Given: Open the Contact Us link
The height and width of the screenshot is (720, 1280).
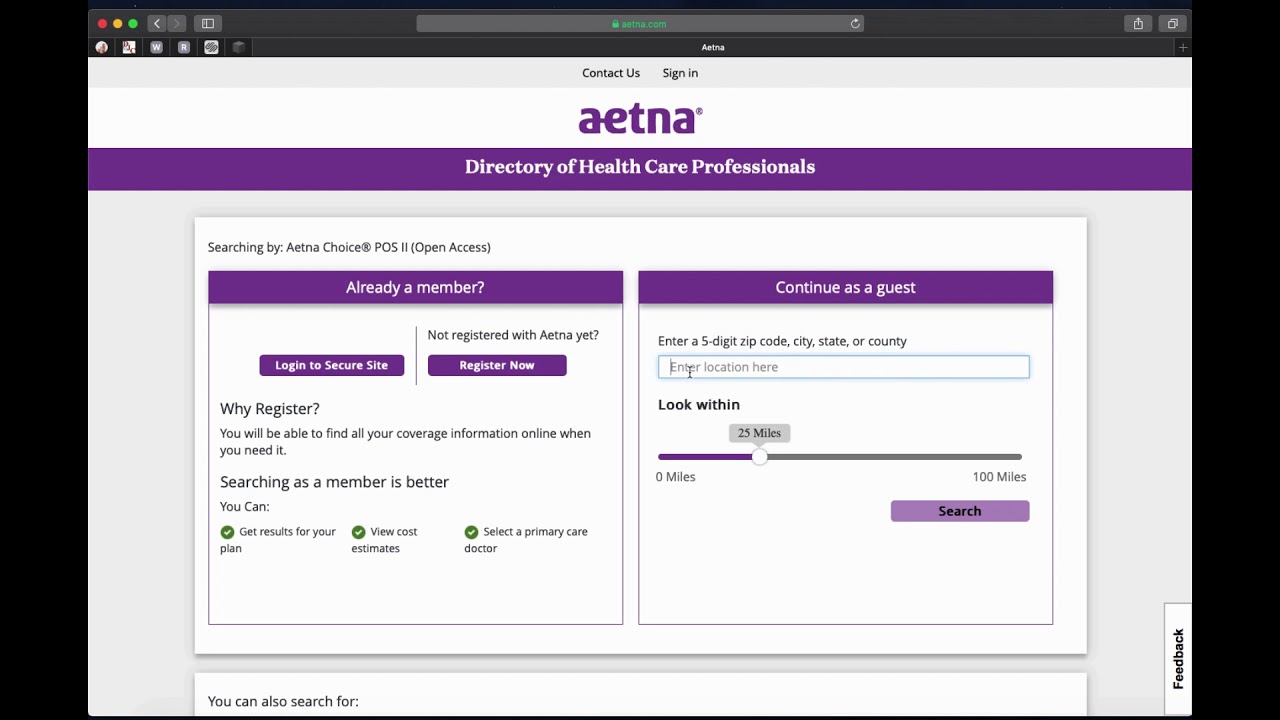Looking at the screenshot, I should click(611, 73).
